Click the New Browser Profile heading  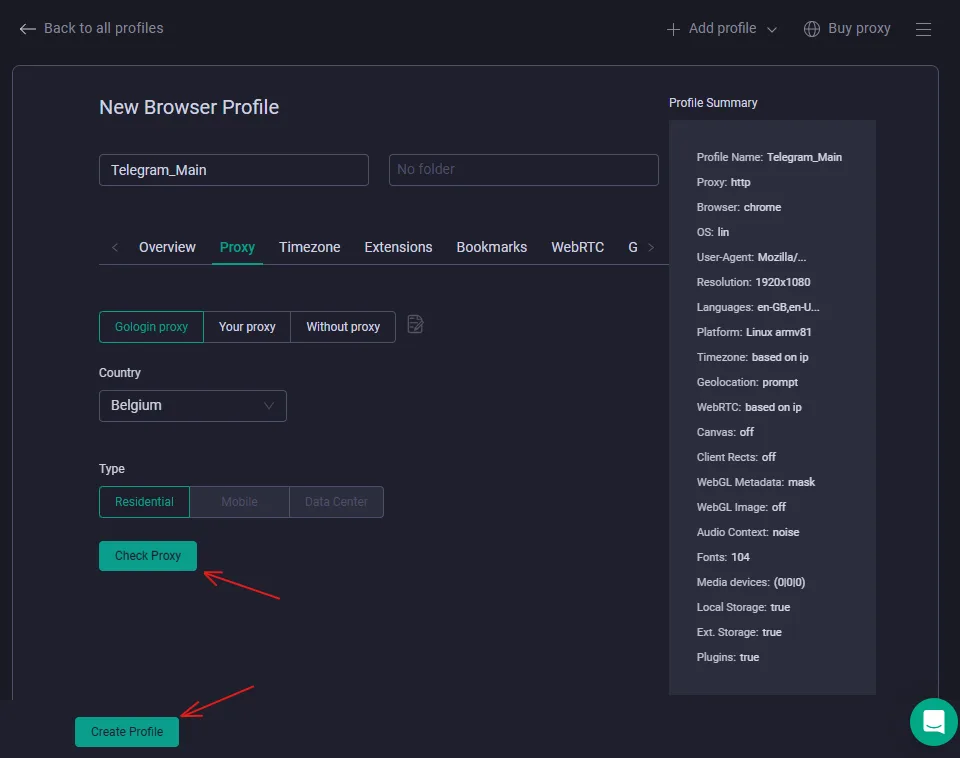pyautogui.click(x=189, y=107)
